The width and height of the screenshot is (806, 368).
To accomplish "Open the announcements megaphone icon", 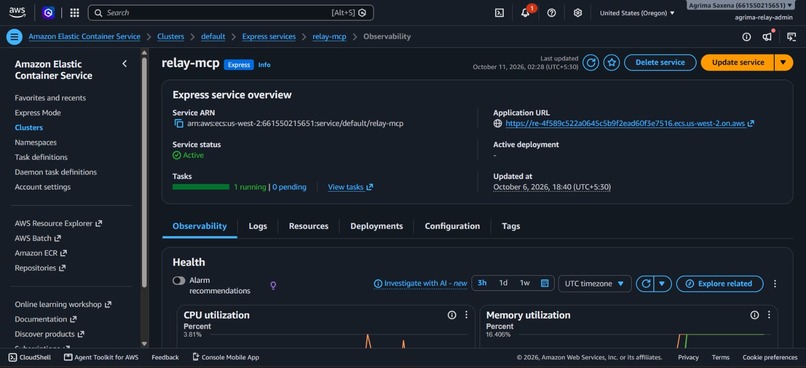I will (x=767, y=36).
